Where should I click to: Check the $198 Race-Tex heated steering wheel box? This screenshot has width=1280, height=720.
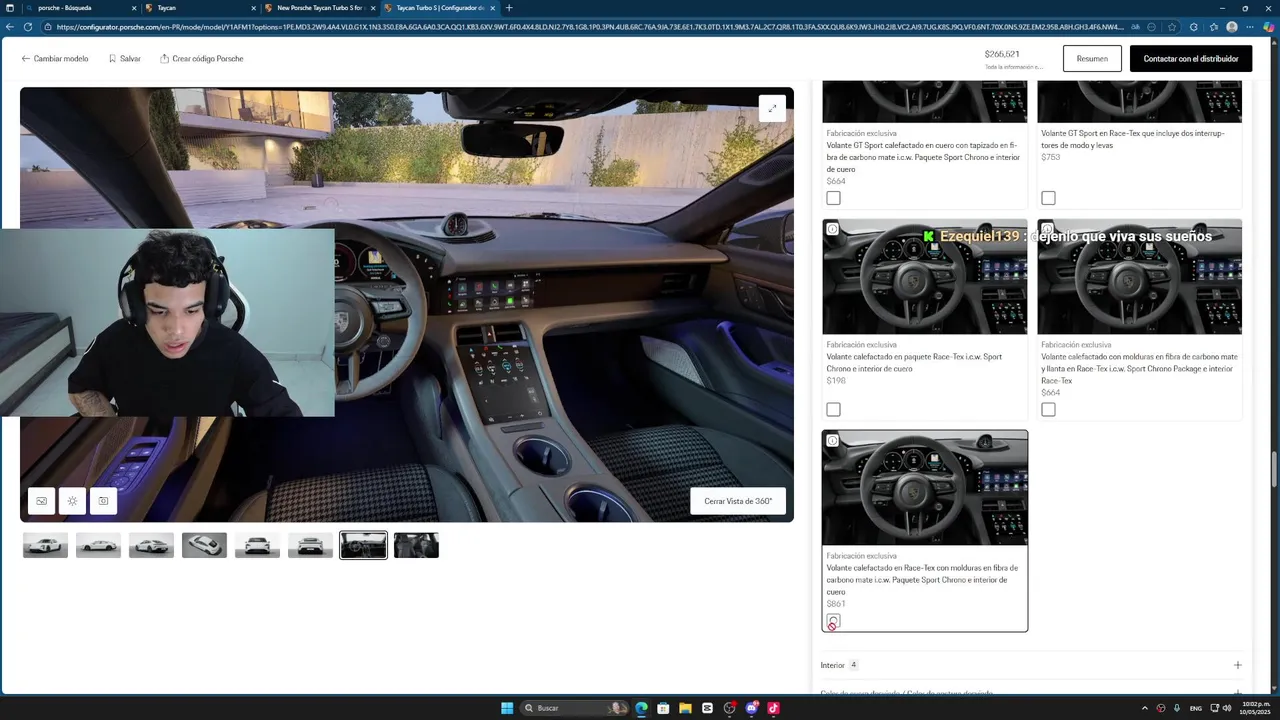click(x=833, y=409)
